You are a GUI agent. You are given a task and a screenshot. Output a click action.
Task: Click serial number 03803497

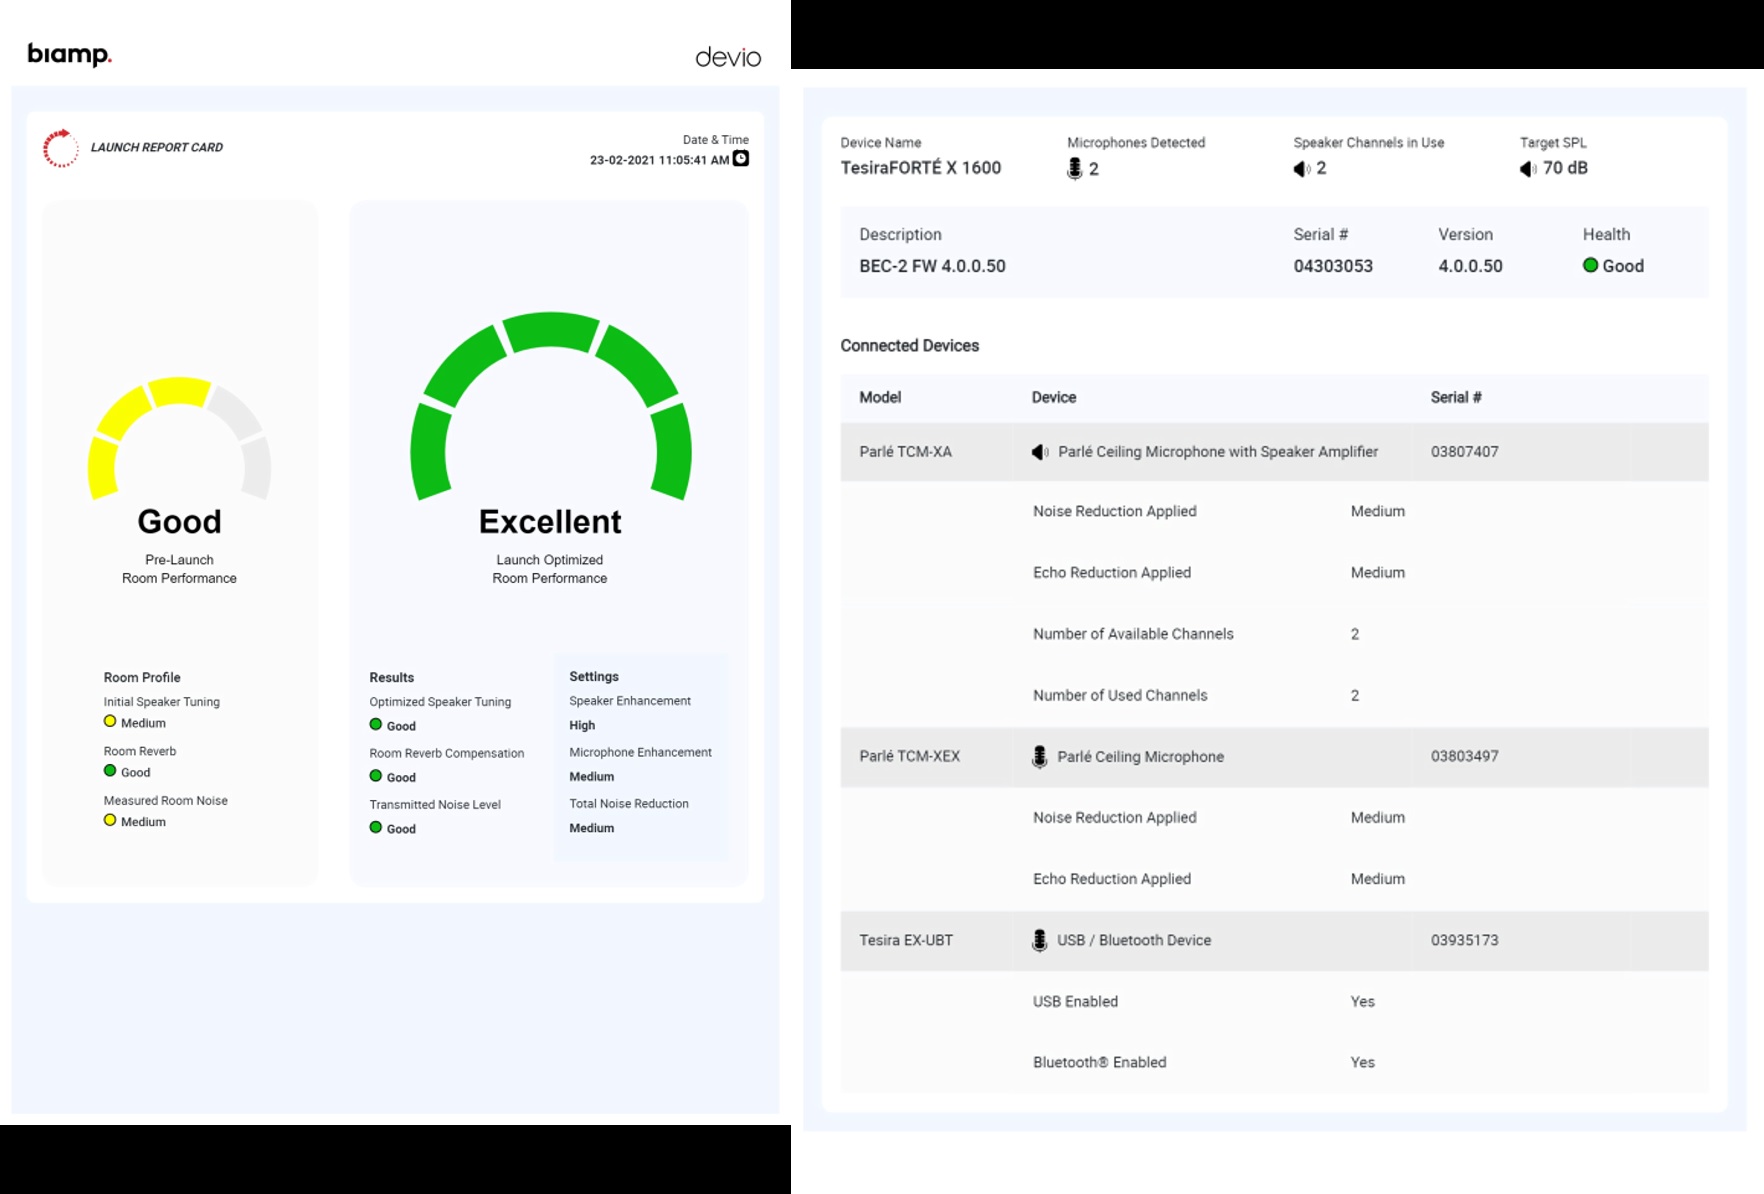[x=1464, y=757]
